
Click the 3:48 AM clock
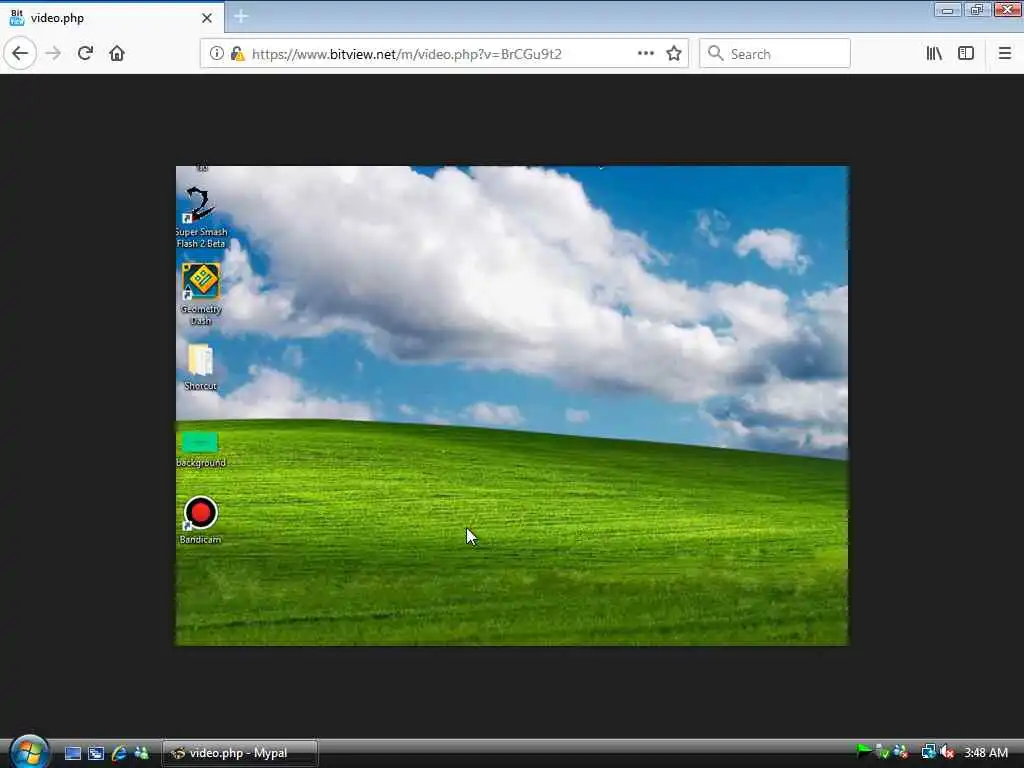986,753
